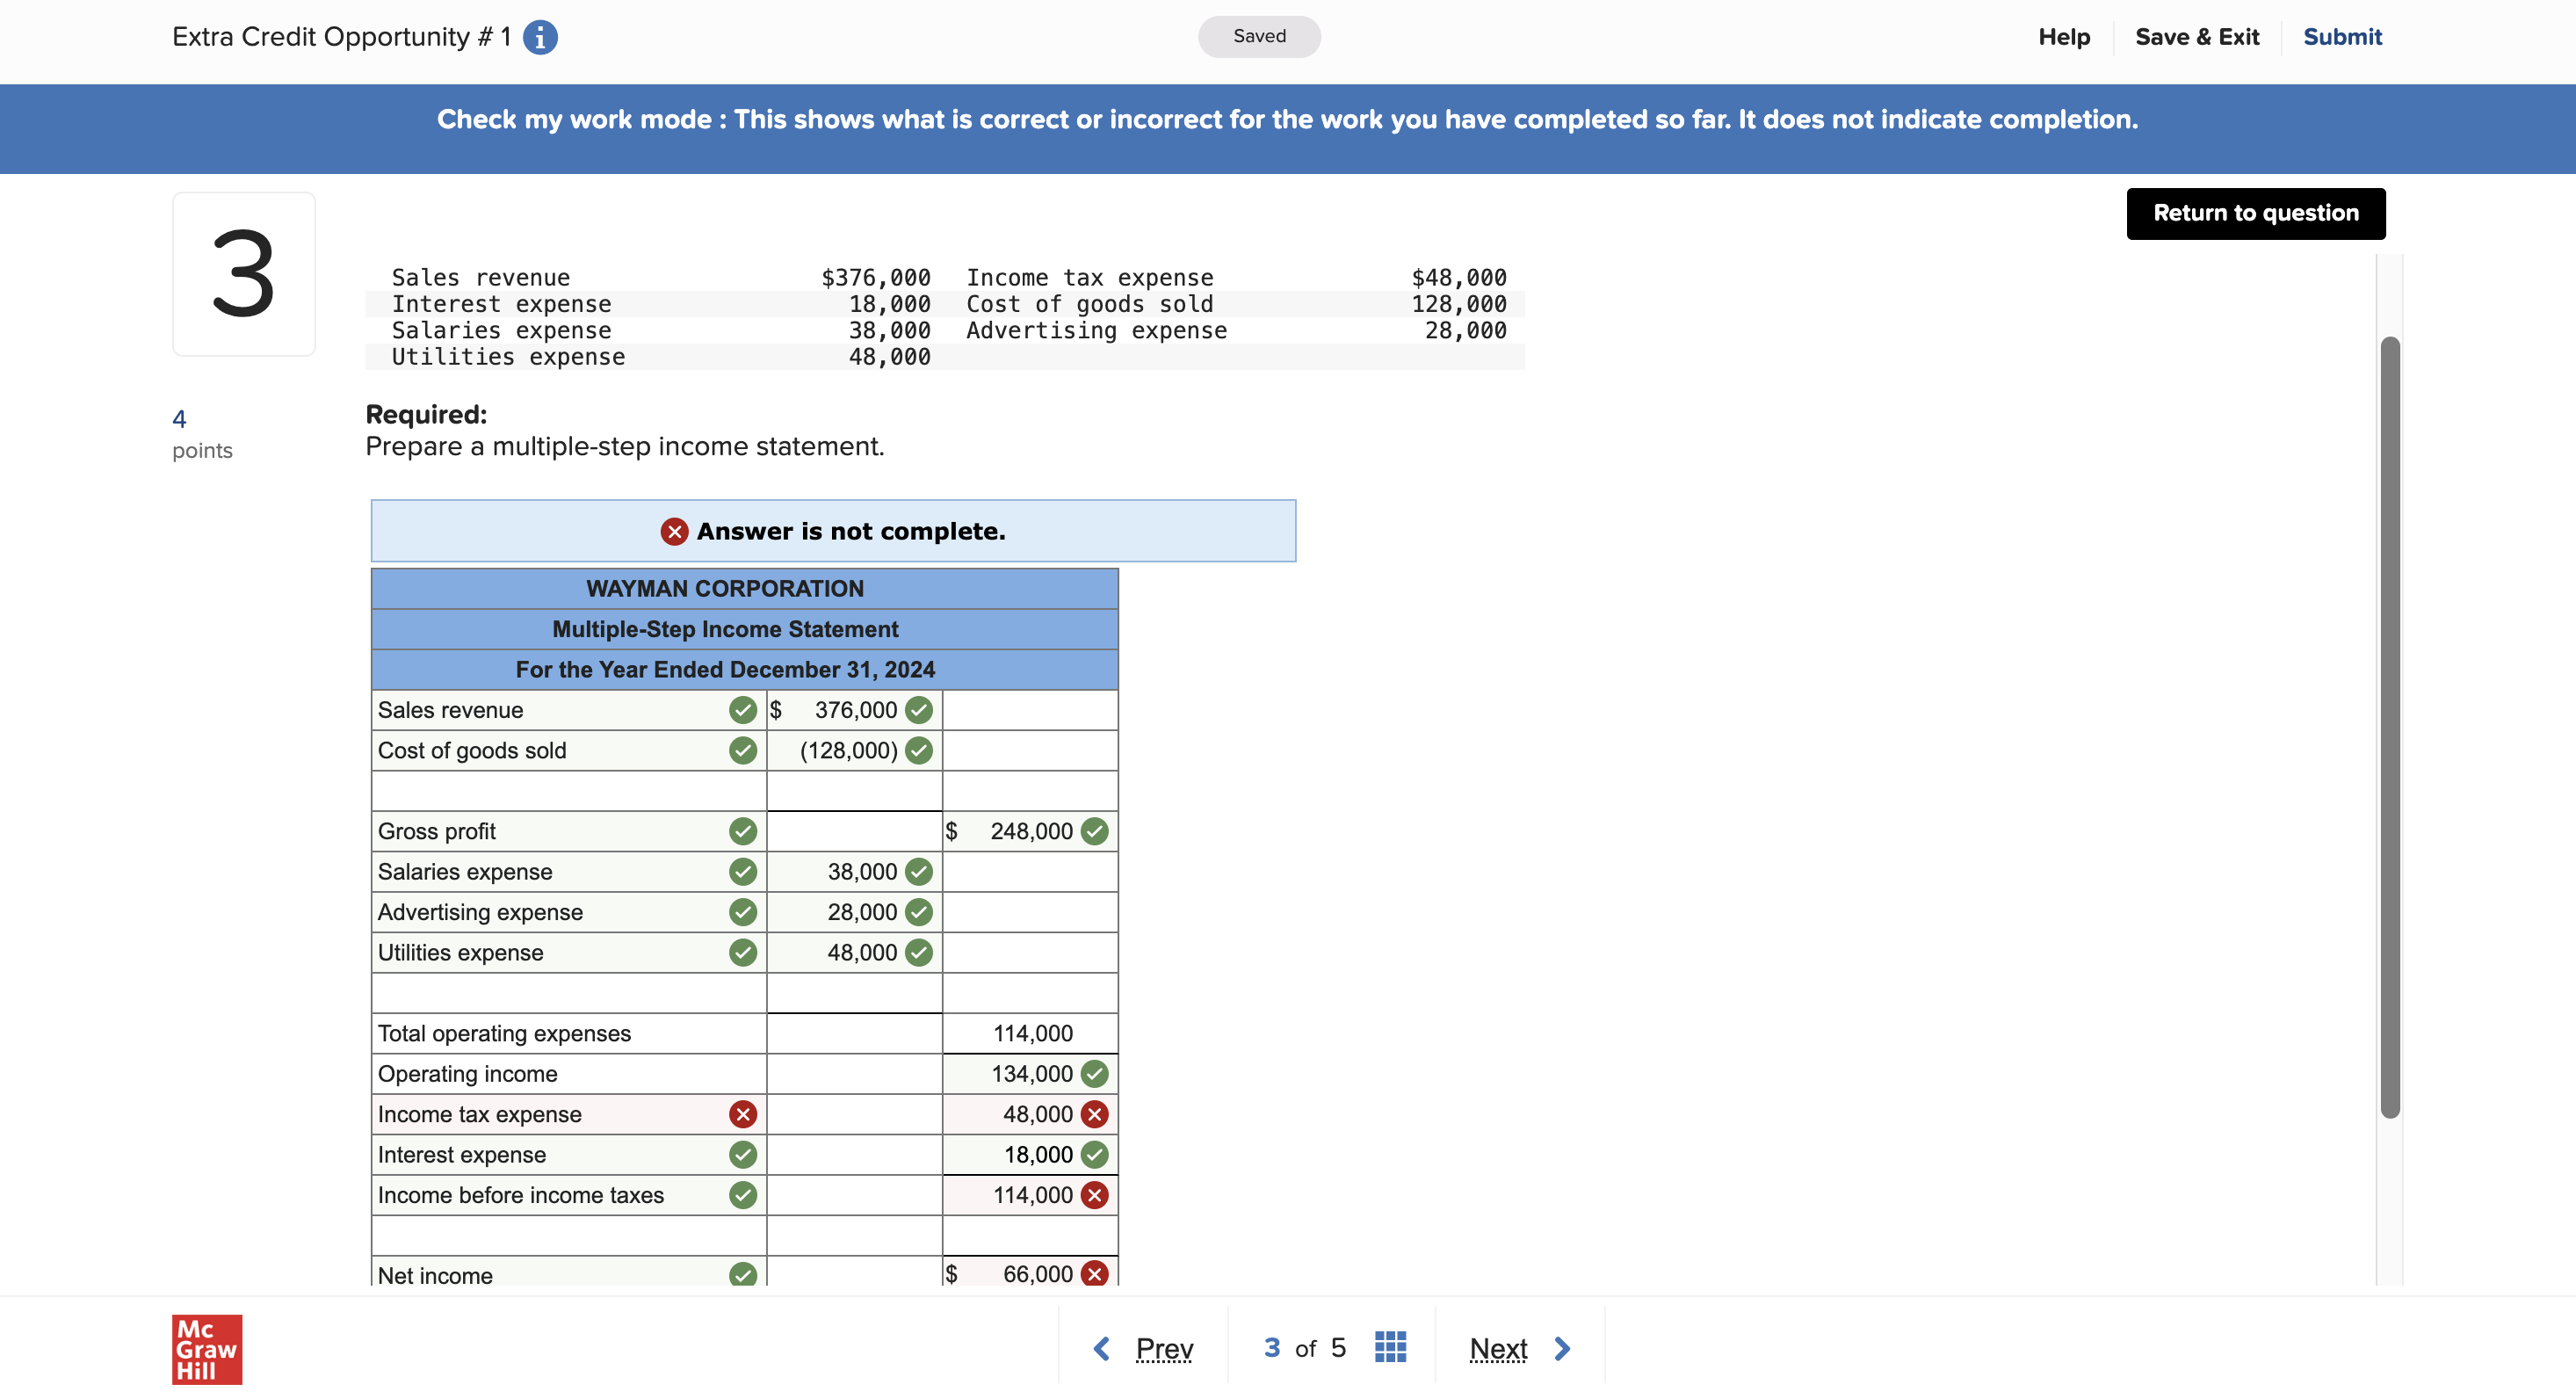
Task: Click the Net income label cell
Action: [569, 1272]
